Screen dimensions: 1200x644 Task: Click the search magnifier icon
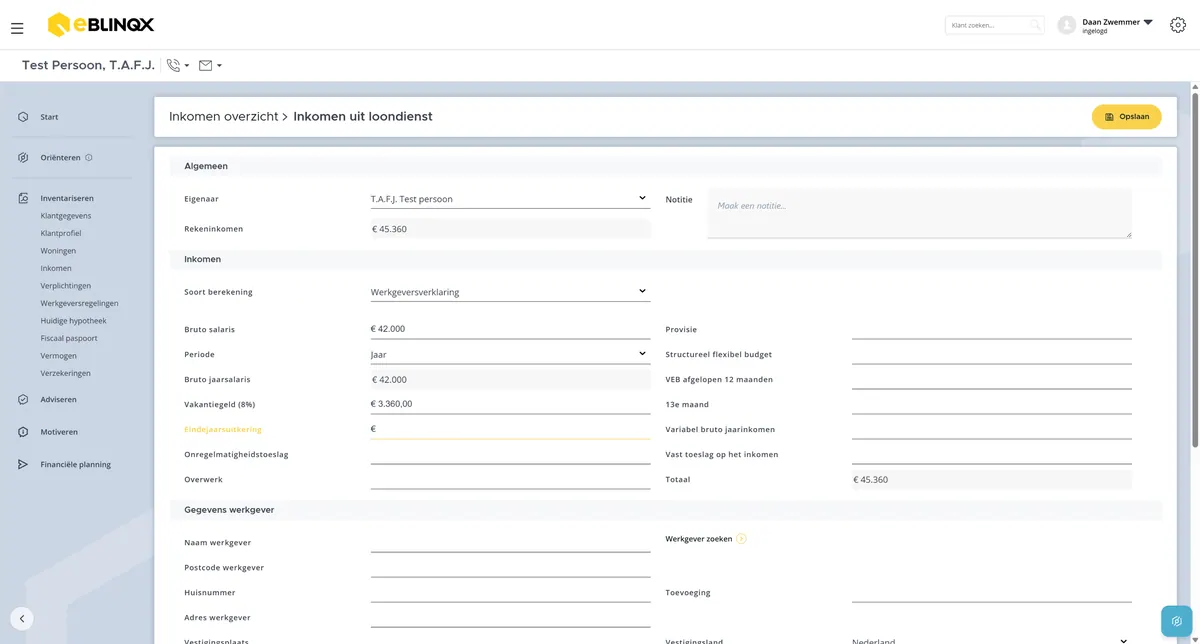(1035, 25)
